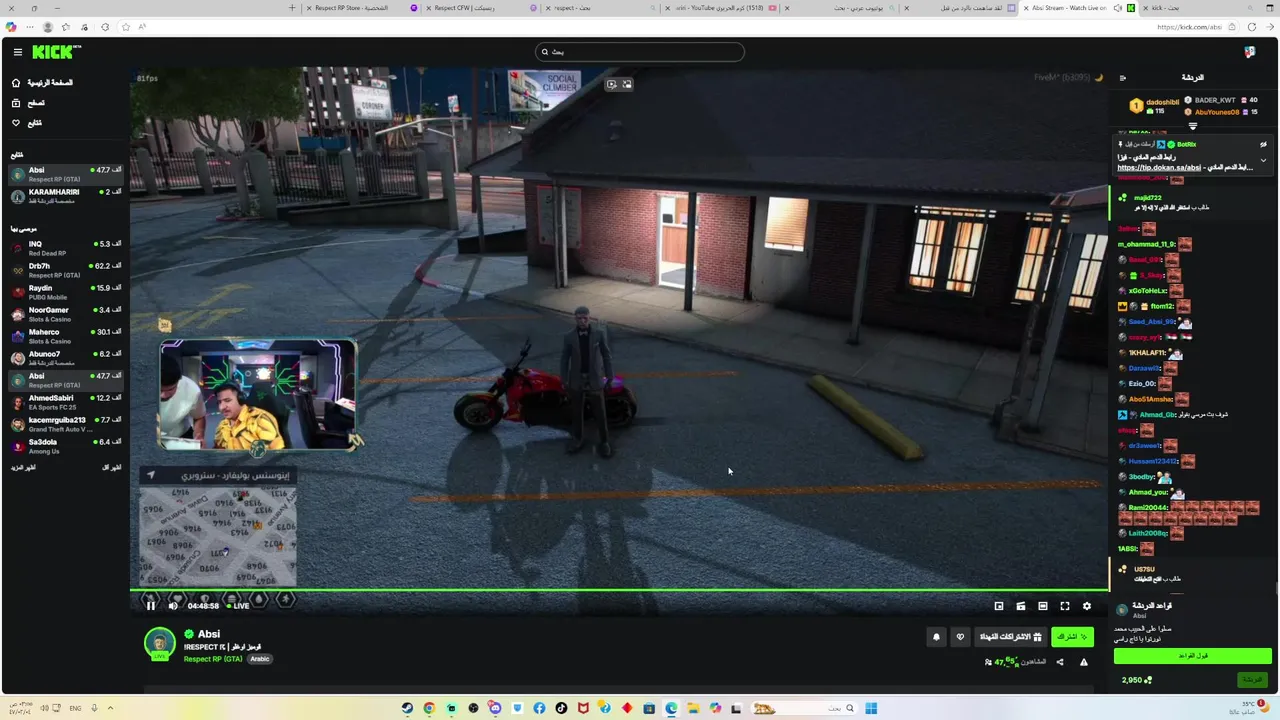The height and width of the screenshot is (720, 1280).
Task: Open Raydin PUBG Mobile channel
Action: pyautogui.click(x=65, y=292)
